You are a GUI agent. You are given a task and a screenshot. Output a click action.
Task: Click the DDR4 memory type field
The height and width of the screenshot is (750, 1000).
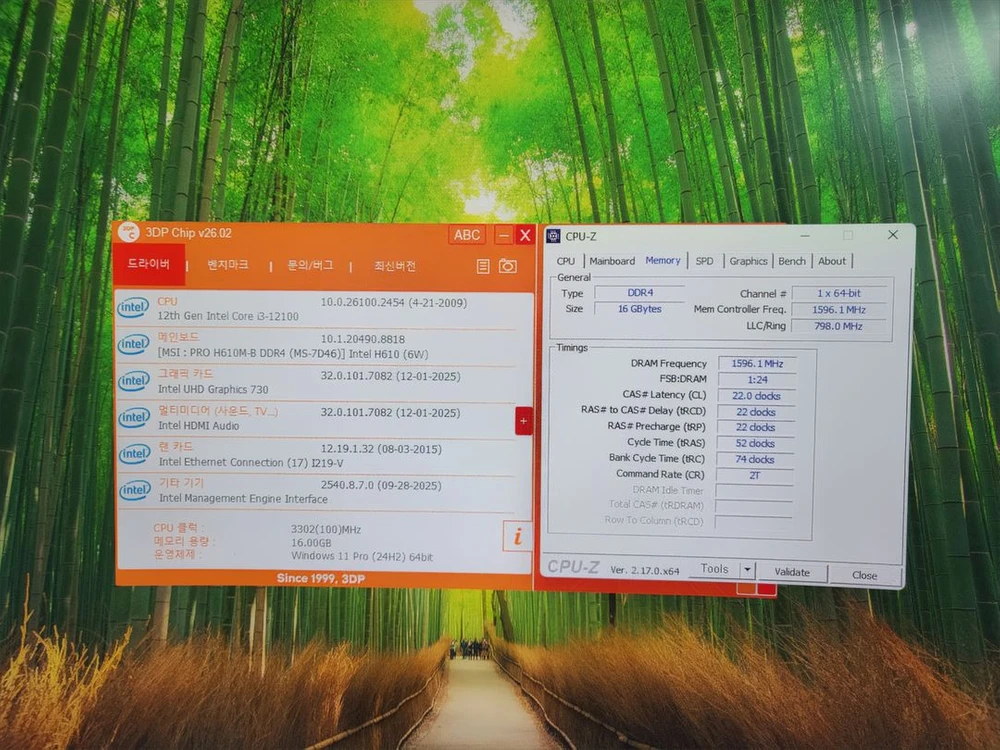pos(640,293)
